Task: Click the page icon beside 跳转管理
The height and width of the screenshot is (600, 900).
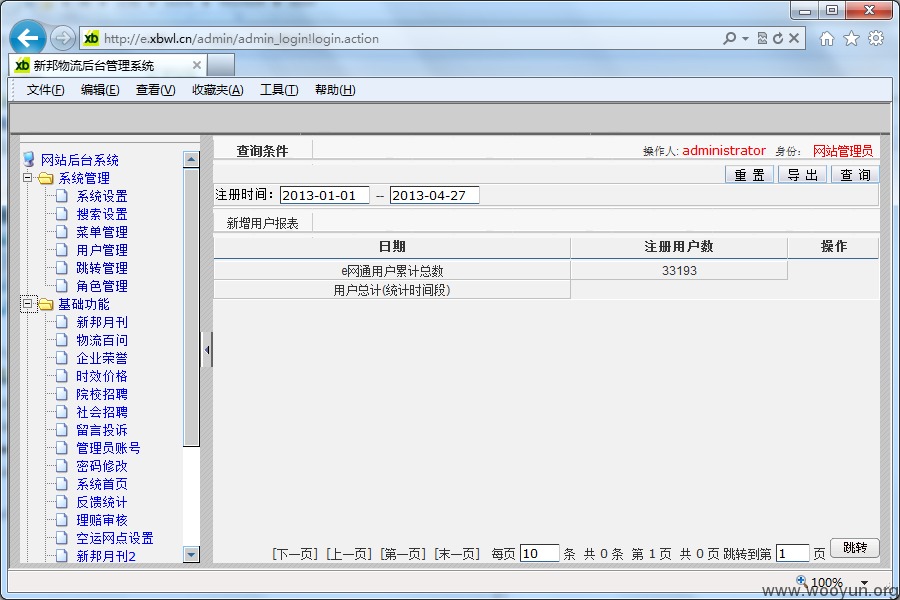Action: point(62,268)
